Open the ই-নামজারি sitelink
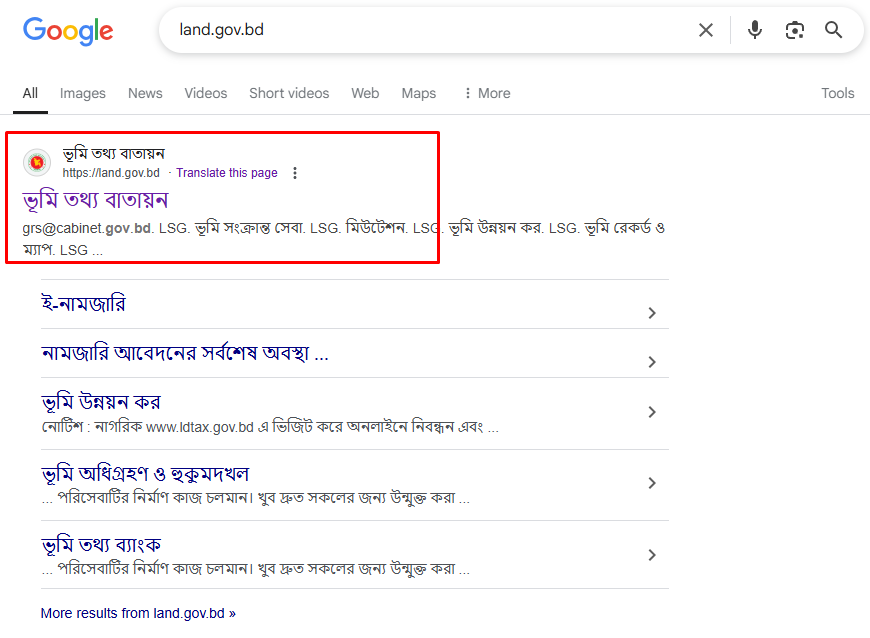Screen dimensions: 870x638 click(x=83, y=304)
